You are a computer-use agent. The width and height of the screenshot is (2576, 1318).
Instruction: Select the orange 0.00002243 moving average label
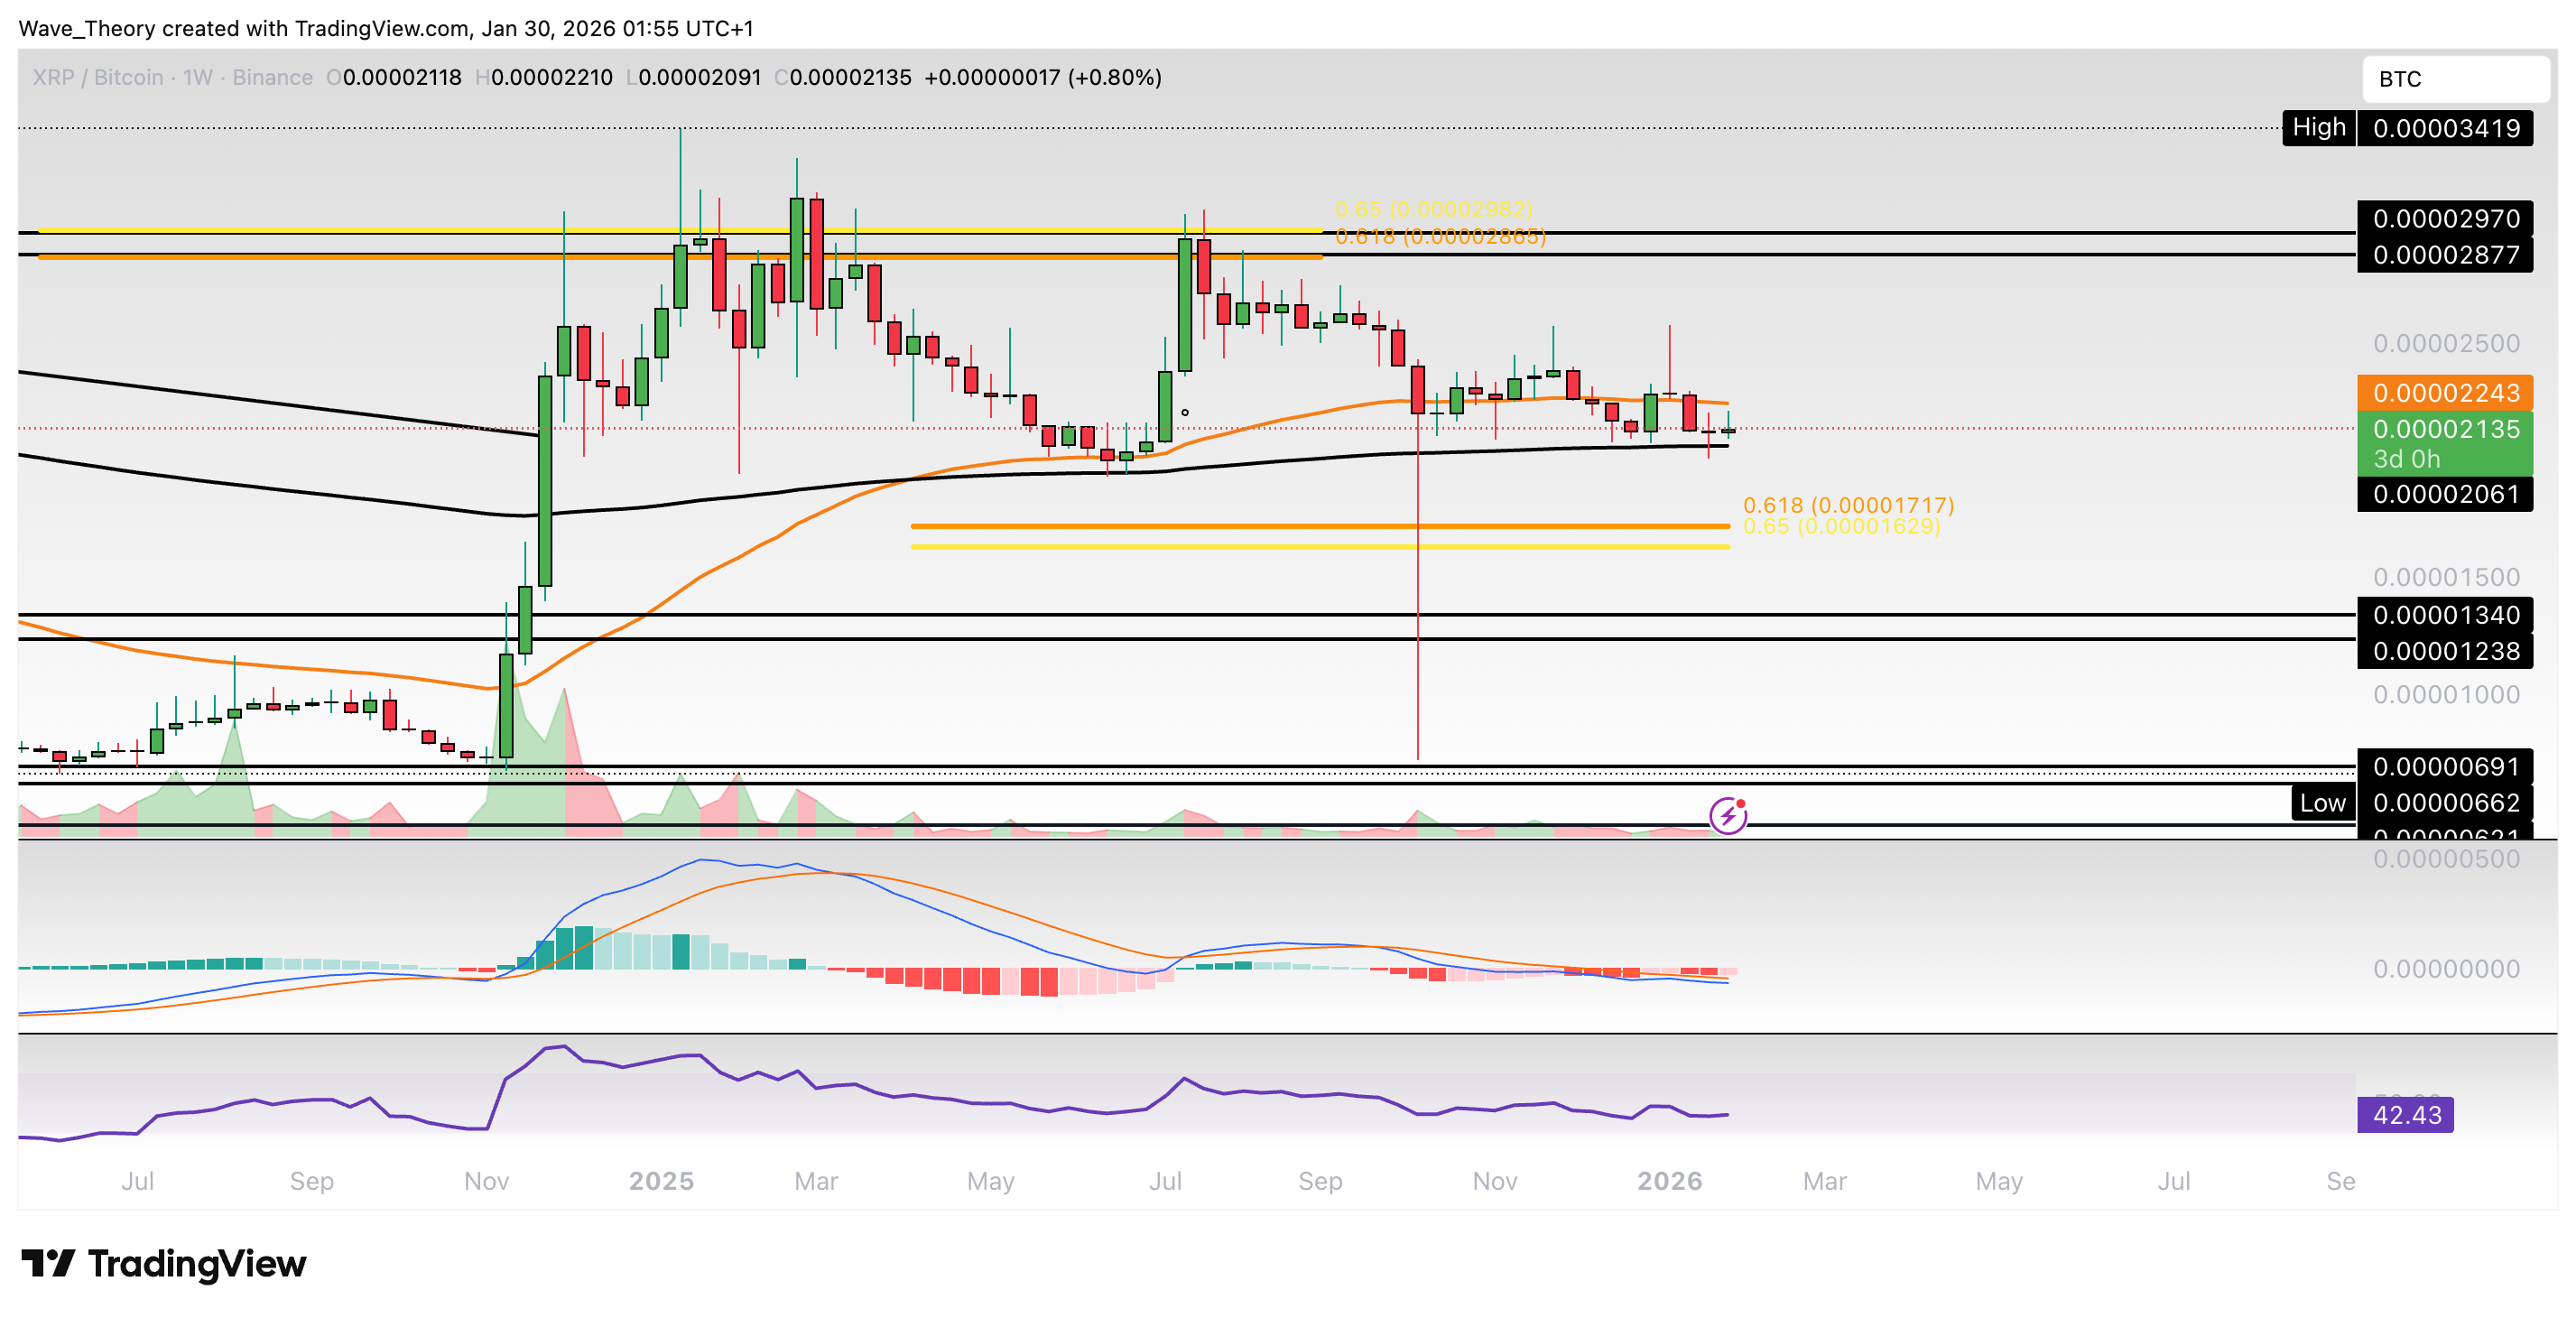2444,393
